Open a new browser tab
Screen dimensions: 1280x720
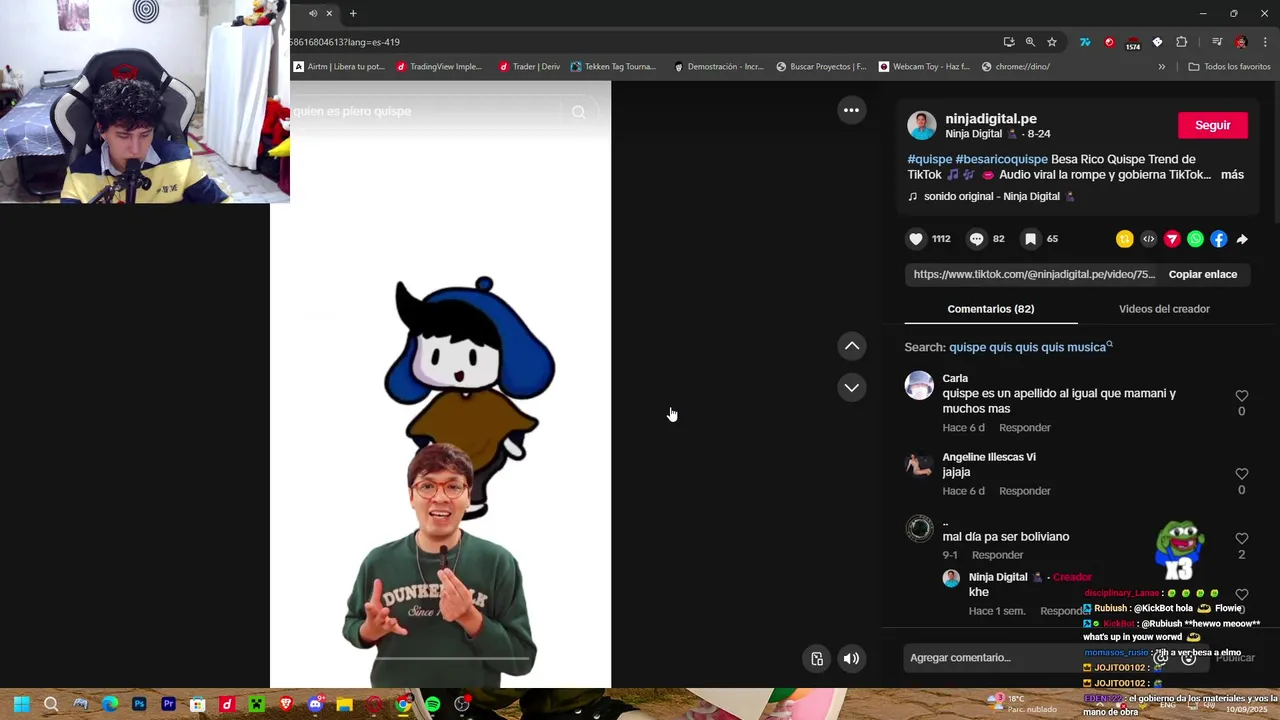[353, 13]
